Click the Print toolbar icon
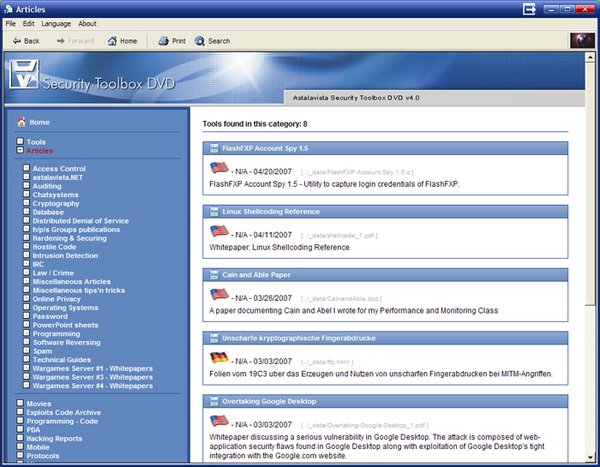Viewport: 600px width, 467px height. tap(164, 41)
